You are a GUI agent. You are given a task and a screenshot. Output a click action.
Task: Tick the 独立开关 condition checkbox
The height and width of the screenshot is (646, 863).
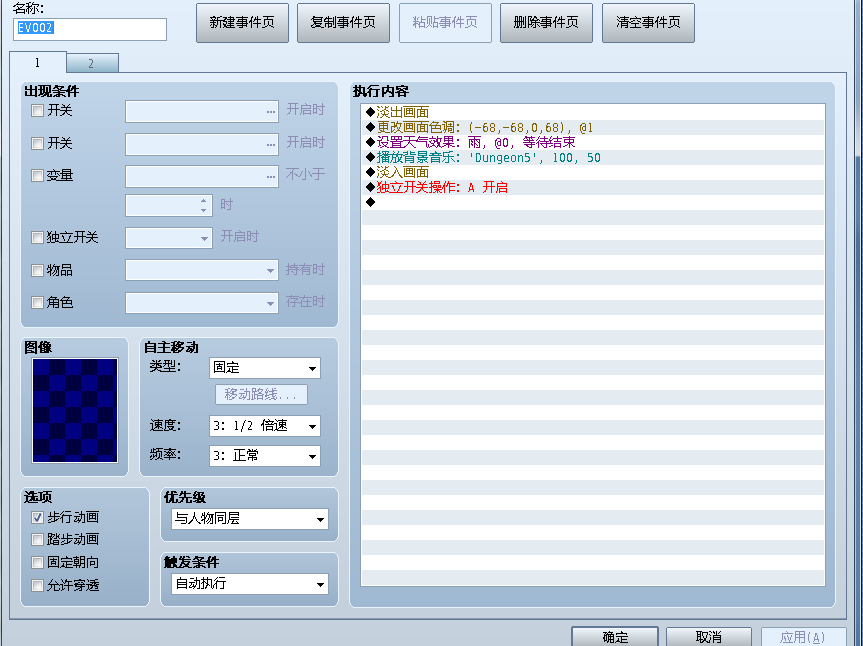[x=37, y=238]
